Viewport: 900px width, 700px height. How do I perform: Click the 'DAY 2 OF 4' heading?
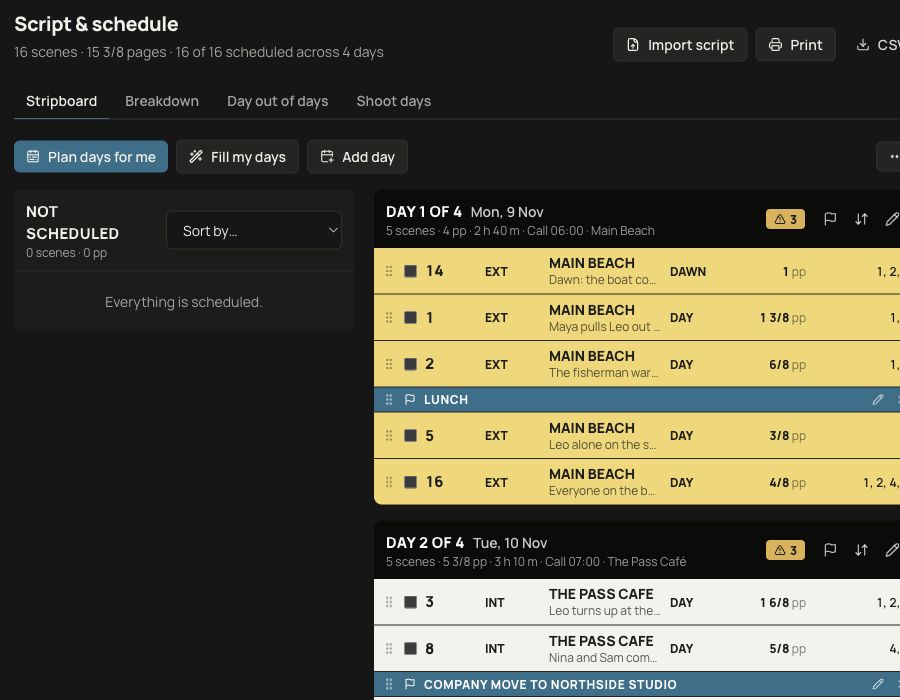pyautogui.click(x=425, y=543)
